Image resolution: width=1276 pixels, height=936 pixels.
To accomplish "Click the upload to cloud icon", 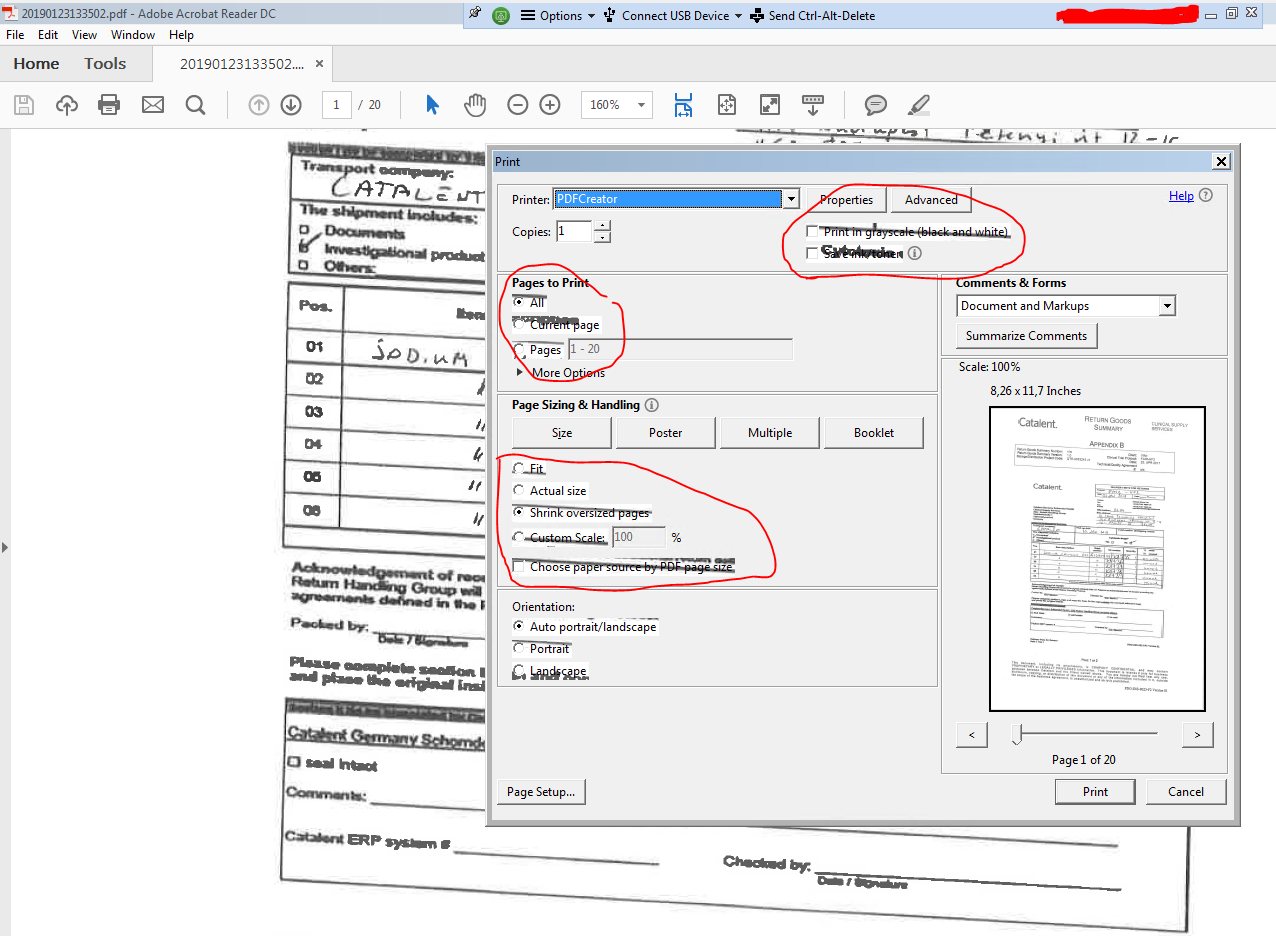I will pos(67,105).
